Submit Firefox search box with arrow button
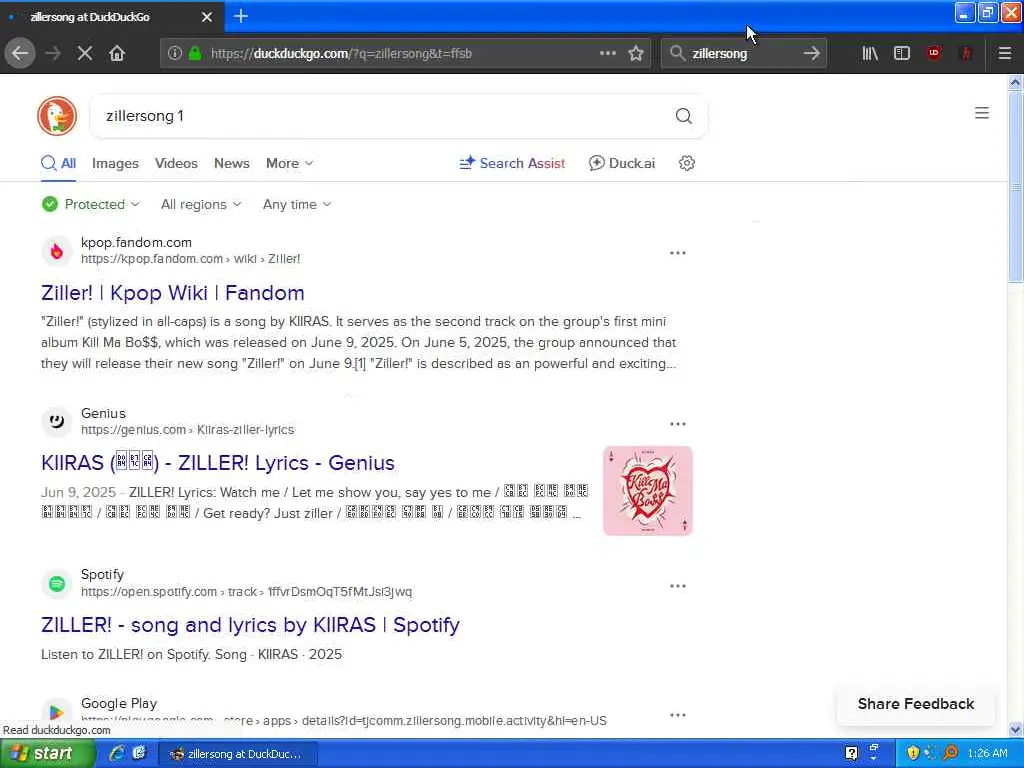This screenshot has height=768, width=1024. point(812,54)
